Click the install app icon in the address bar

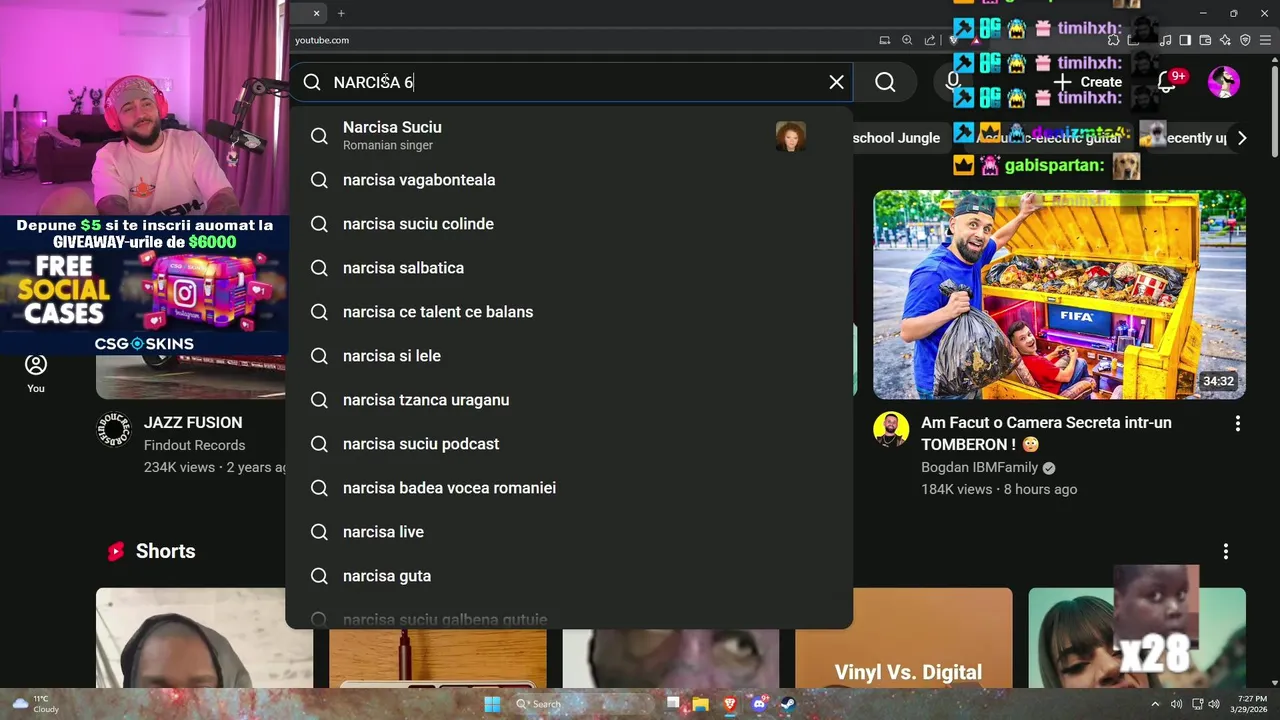tap(884, 40)
